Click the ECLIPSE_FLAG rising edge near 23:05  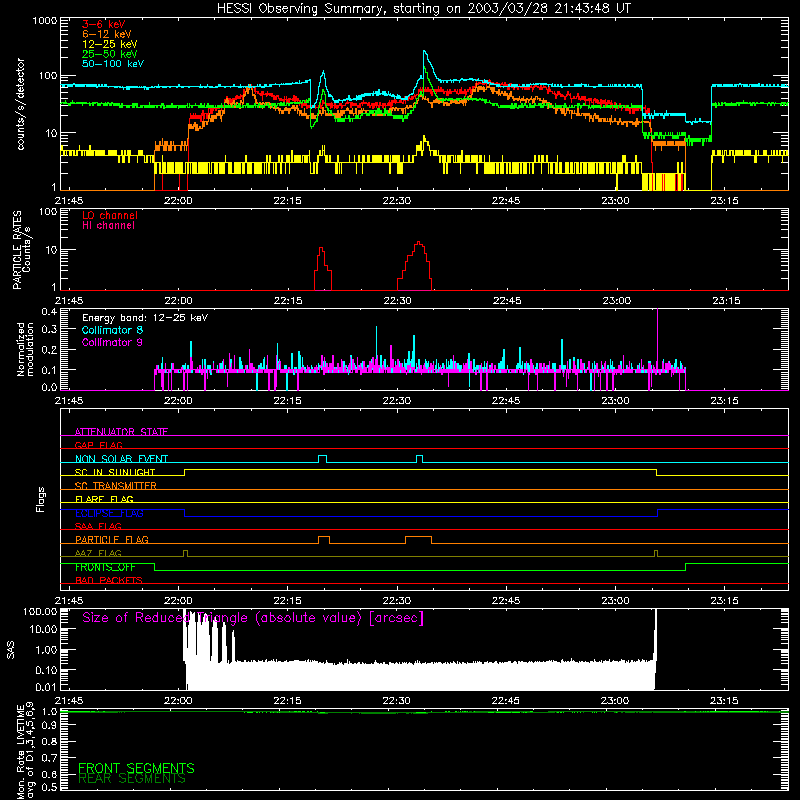coord(658,513)
